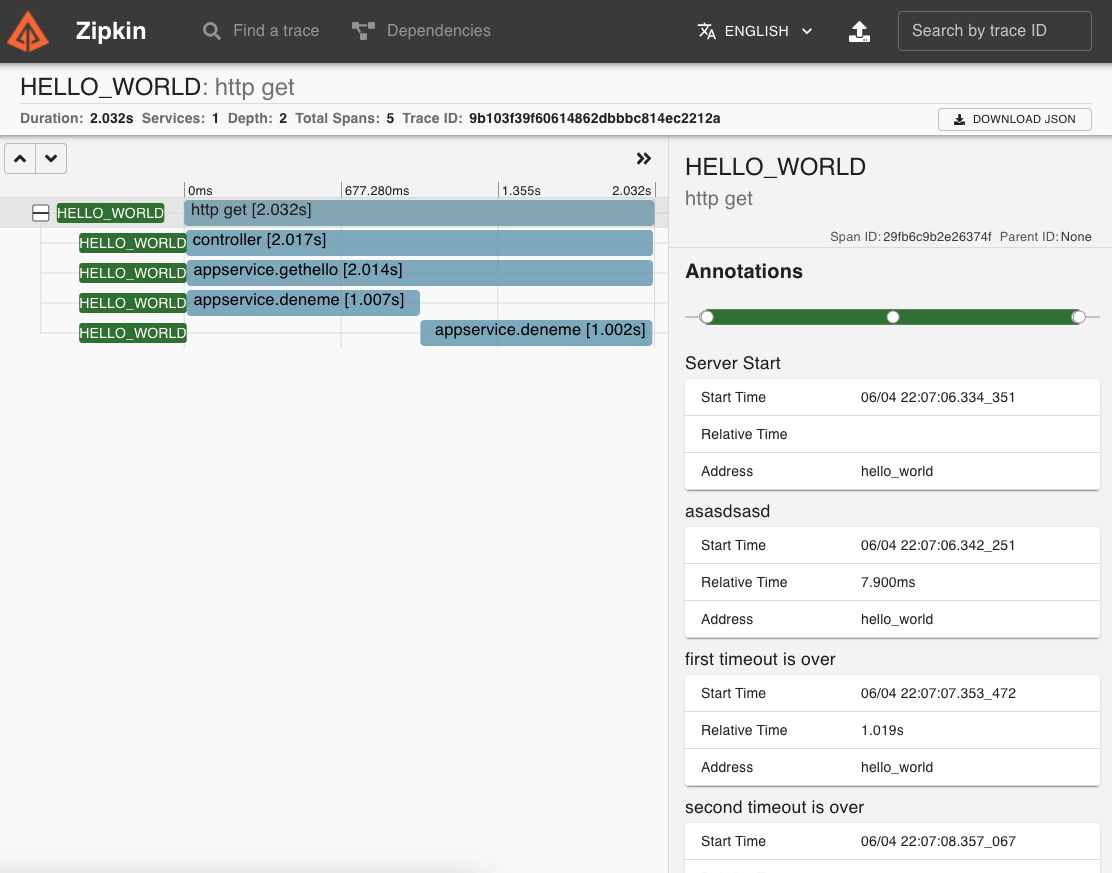
Task: Open the ENGLISH language dropdown
Action: (x=755, y=31)
